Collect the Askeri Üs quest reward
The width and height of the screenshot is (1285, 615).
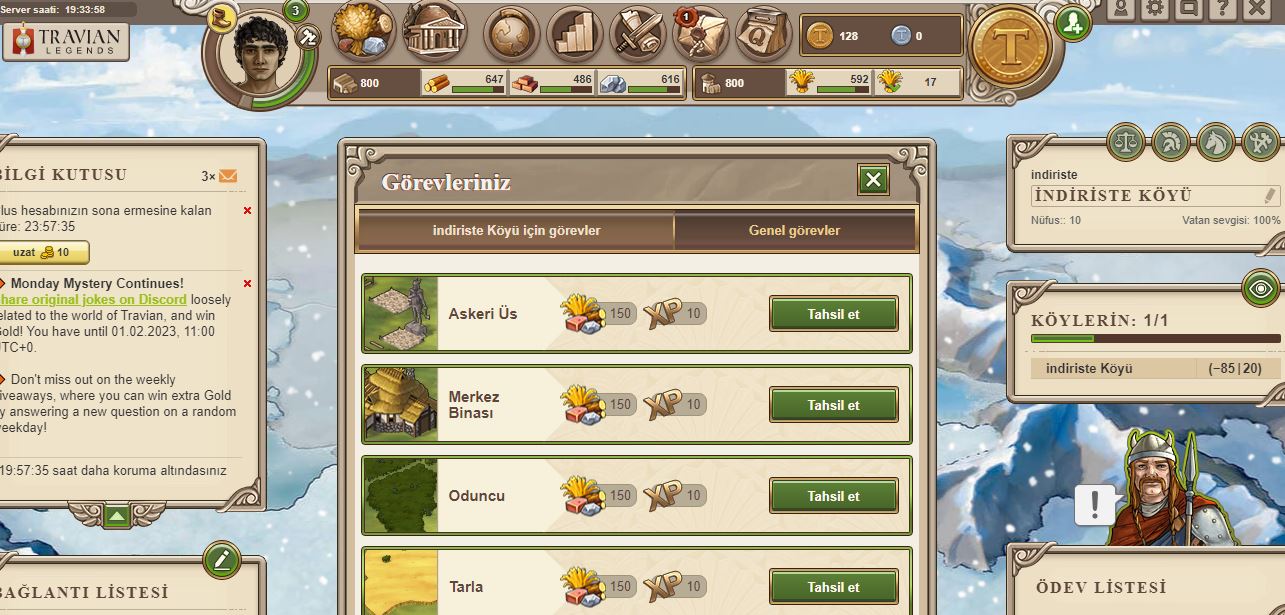[834, 314]
